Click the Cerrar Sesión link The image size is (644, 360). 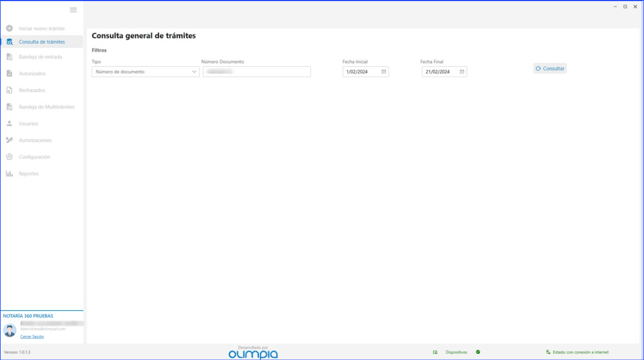[x=32, y=337]
